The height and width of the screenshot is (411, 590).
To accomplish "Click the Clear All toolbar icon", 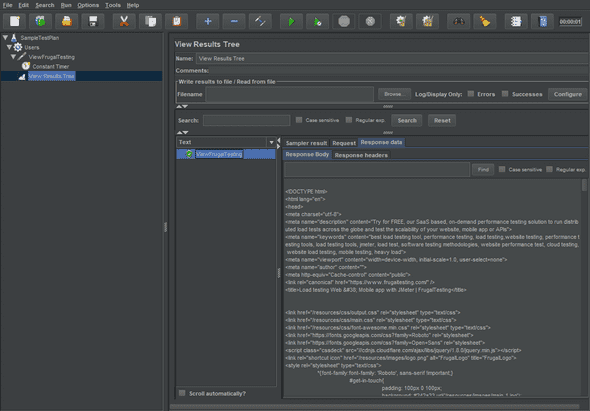I will pyautogui.click(x=427, y=21).
